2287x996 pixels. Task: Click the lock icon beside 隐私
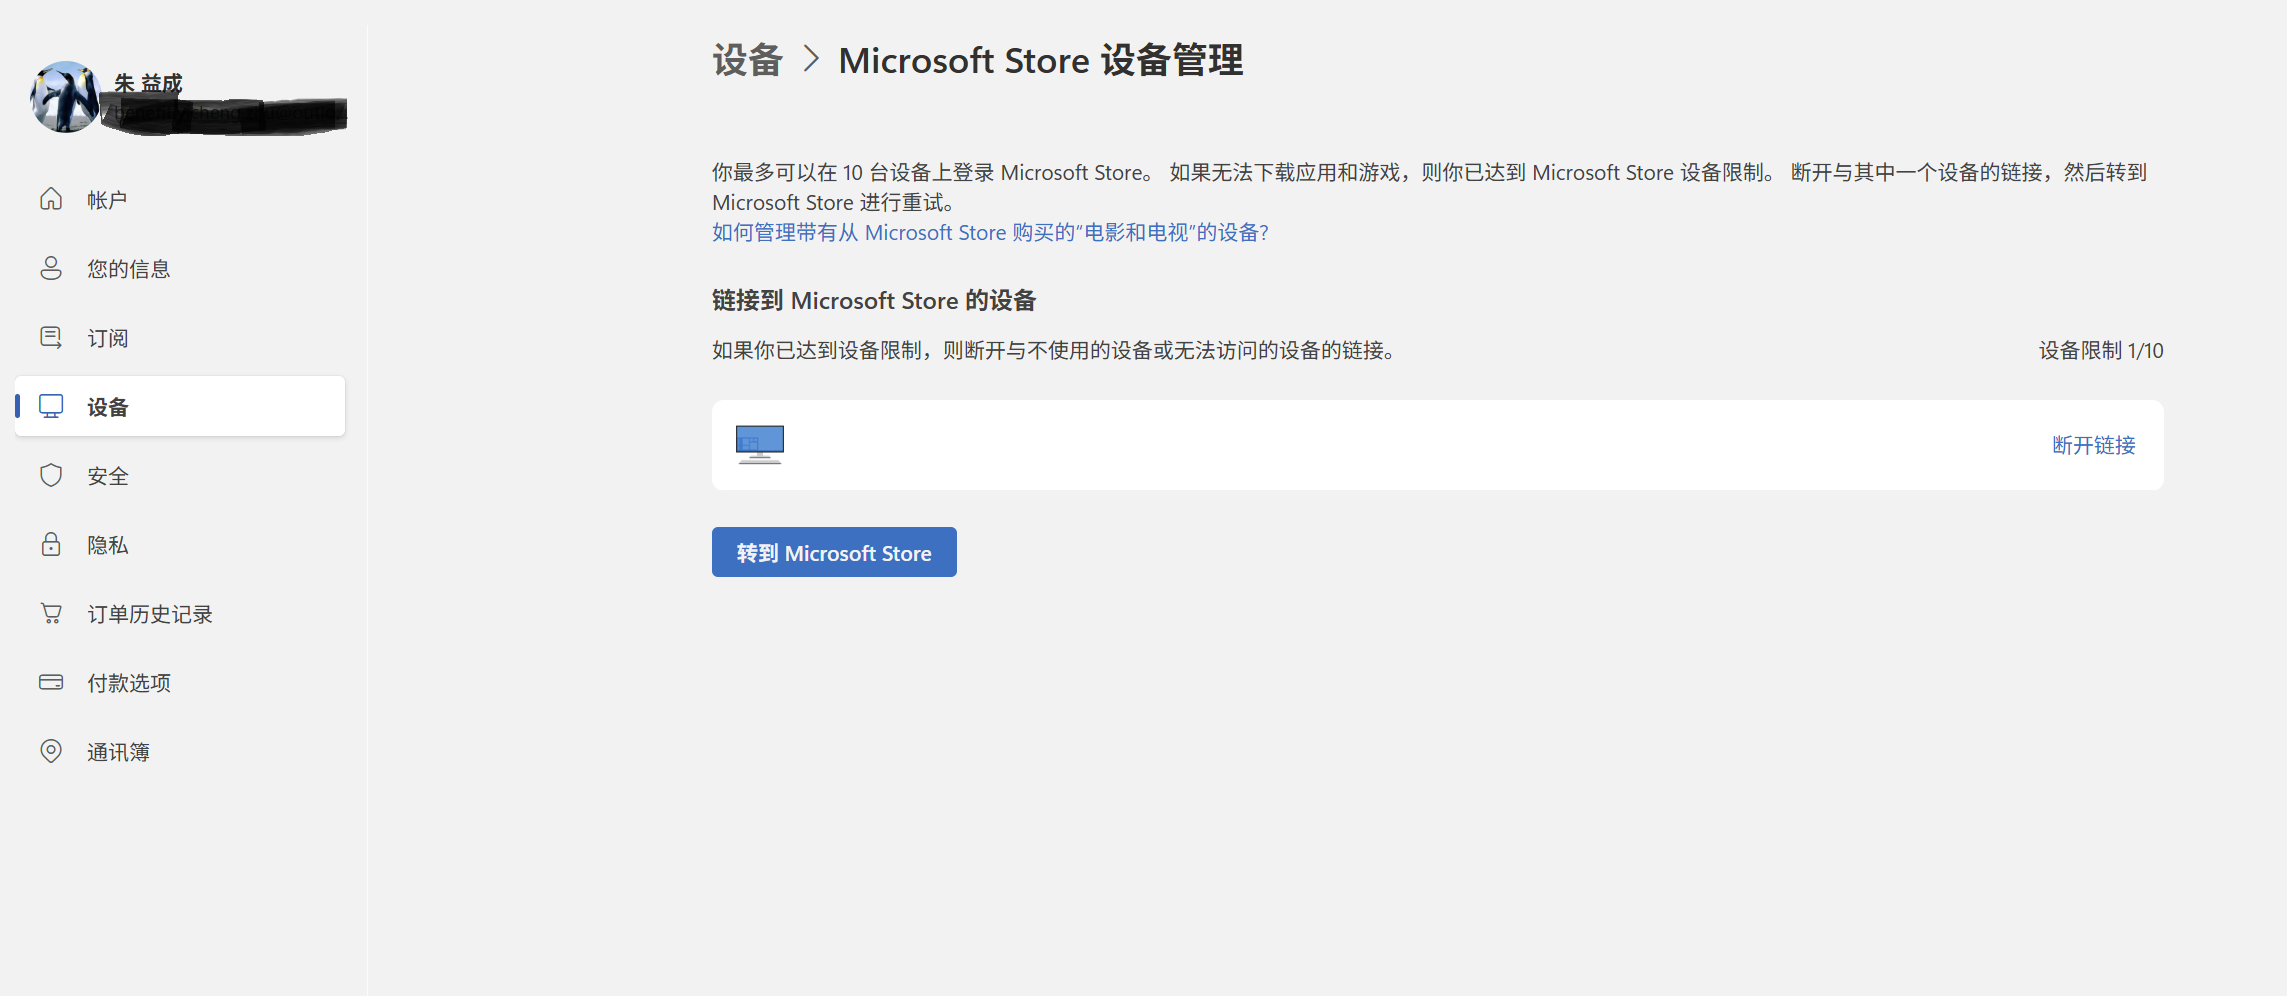coord(51,544)
